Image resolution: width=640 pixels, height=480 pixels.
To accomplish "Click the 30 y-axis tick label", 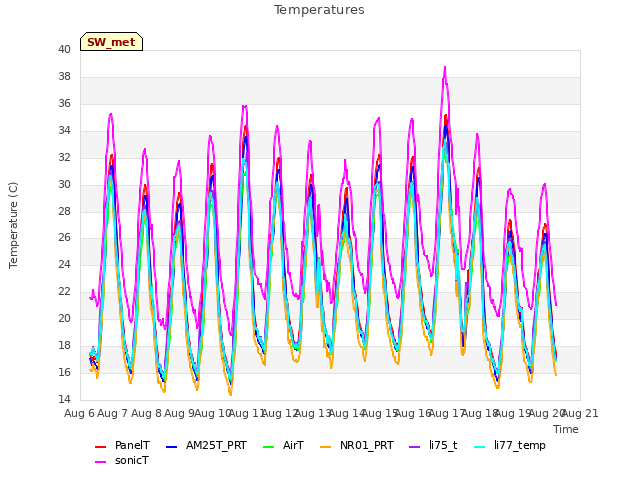I will coord(64,184).
